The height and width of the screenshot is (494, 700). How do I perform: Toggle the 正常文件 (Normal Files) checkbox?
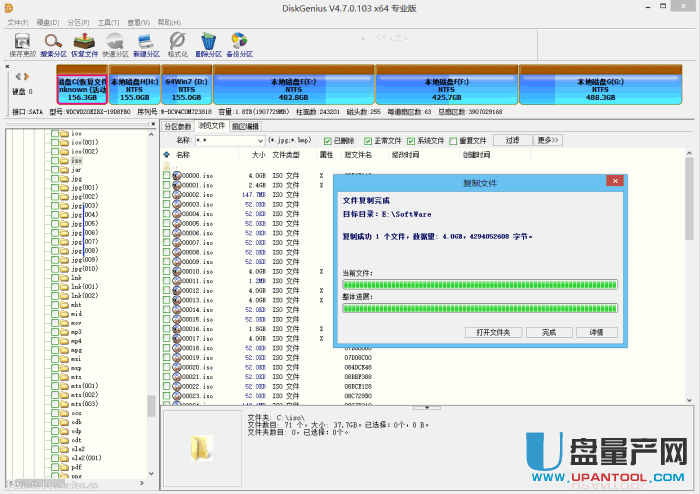click(368, 141)
